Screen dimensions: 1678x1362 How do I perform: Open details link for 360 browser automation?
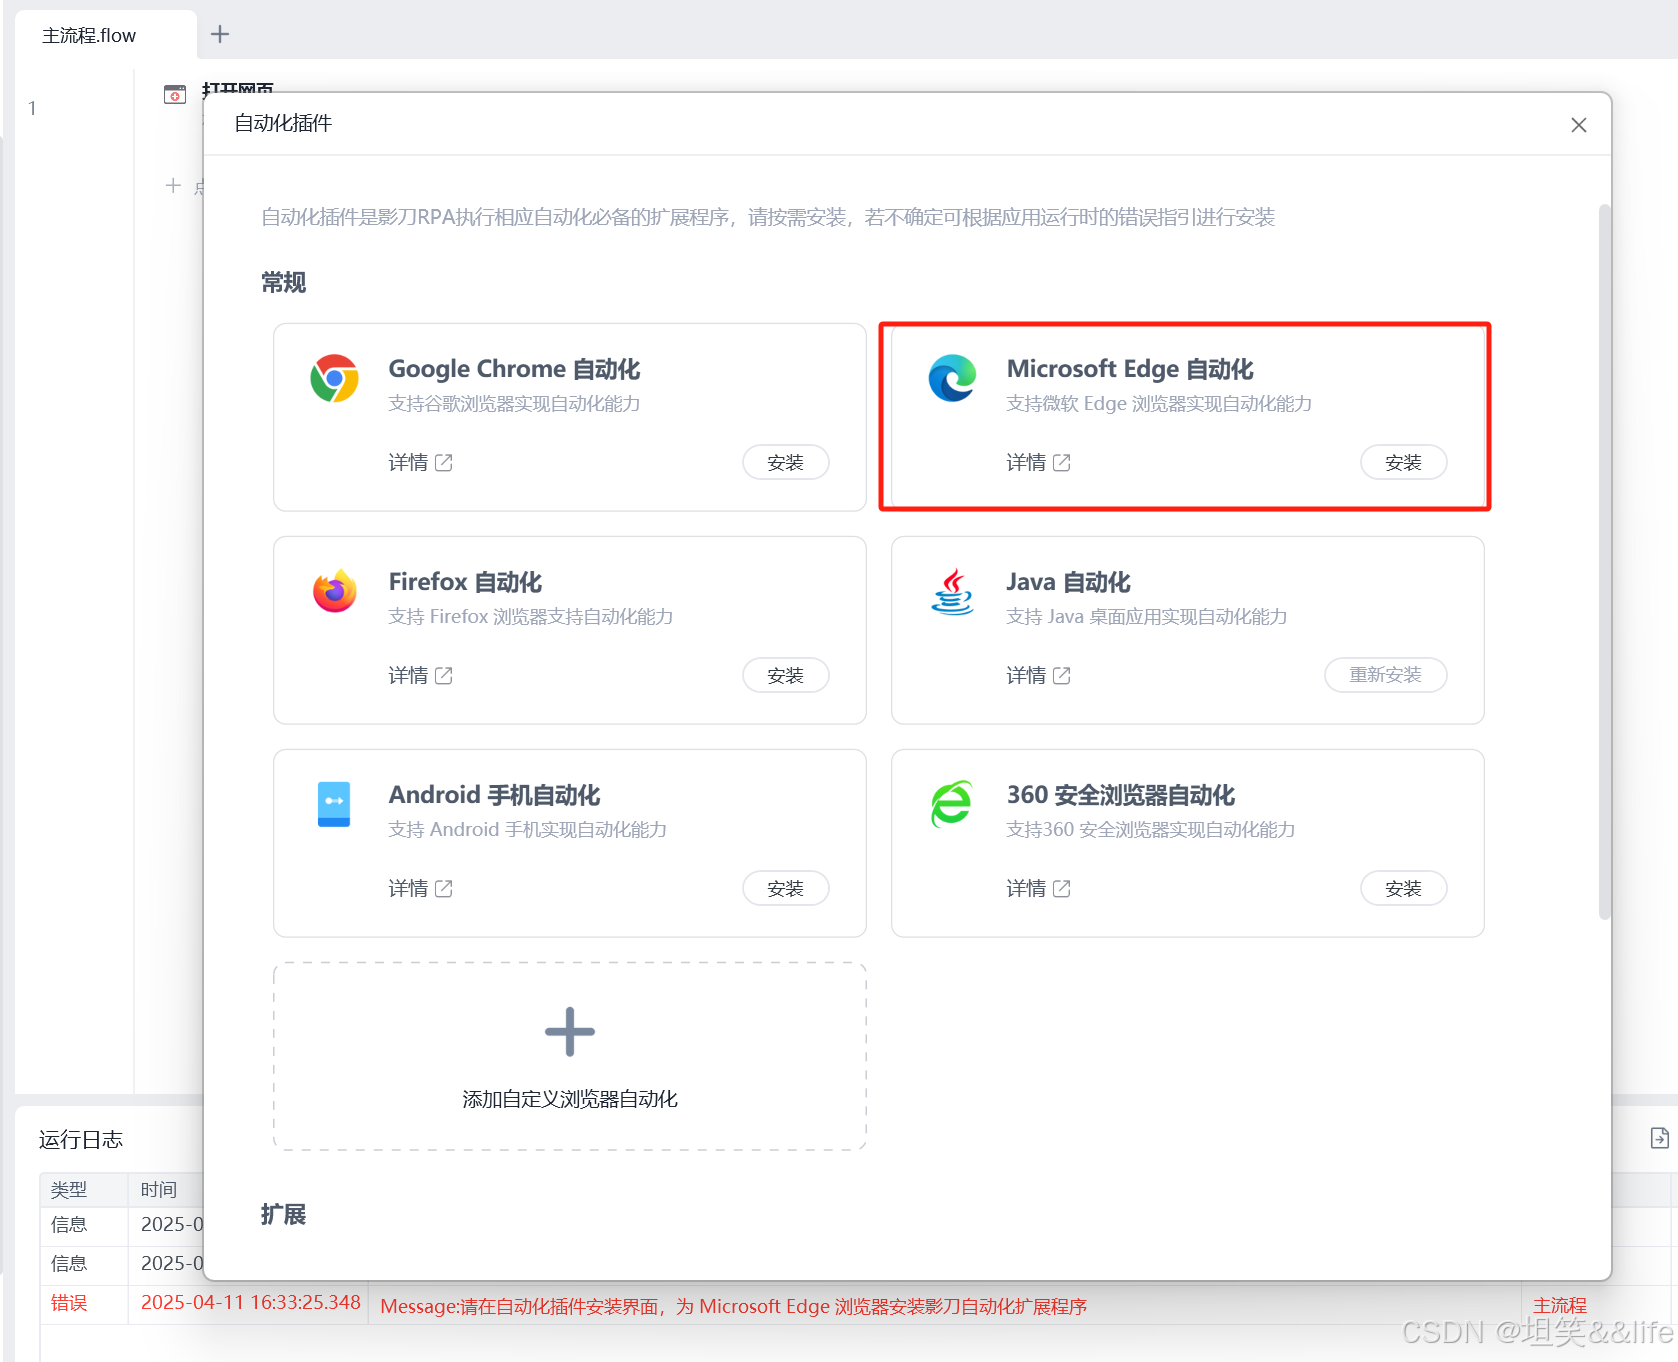[x=1039, y=889]
